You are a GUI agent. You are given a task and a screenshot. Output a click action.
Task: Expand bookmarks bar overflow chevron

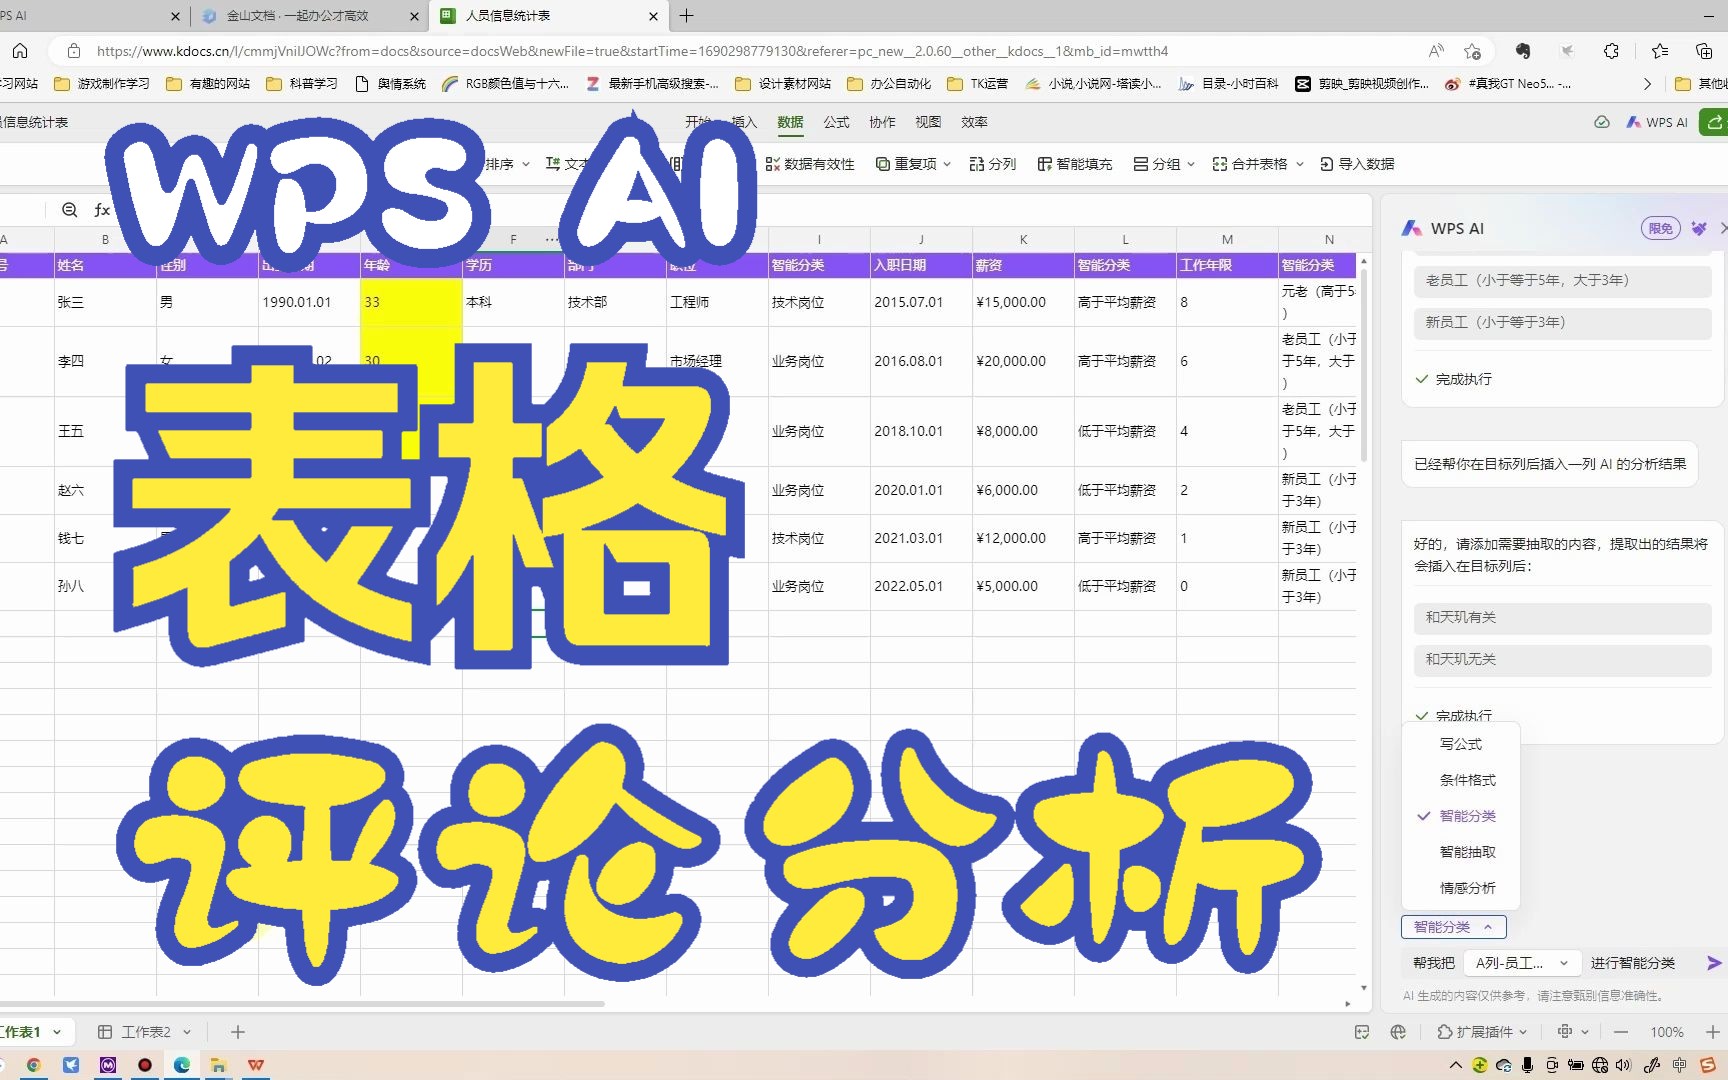pos(1647,84)
